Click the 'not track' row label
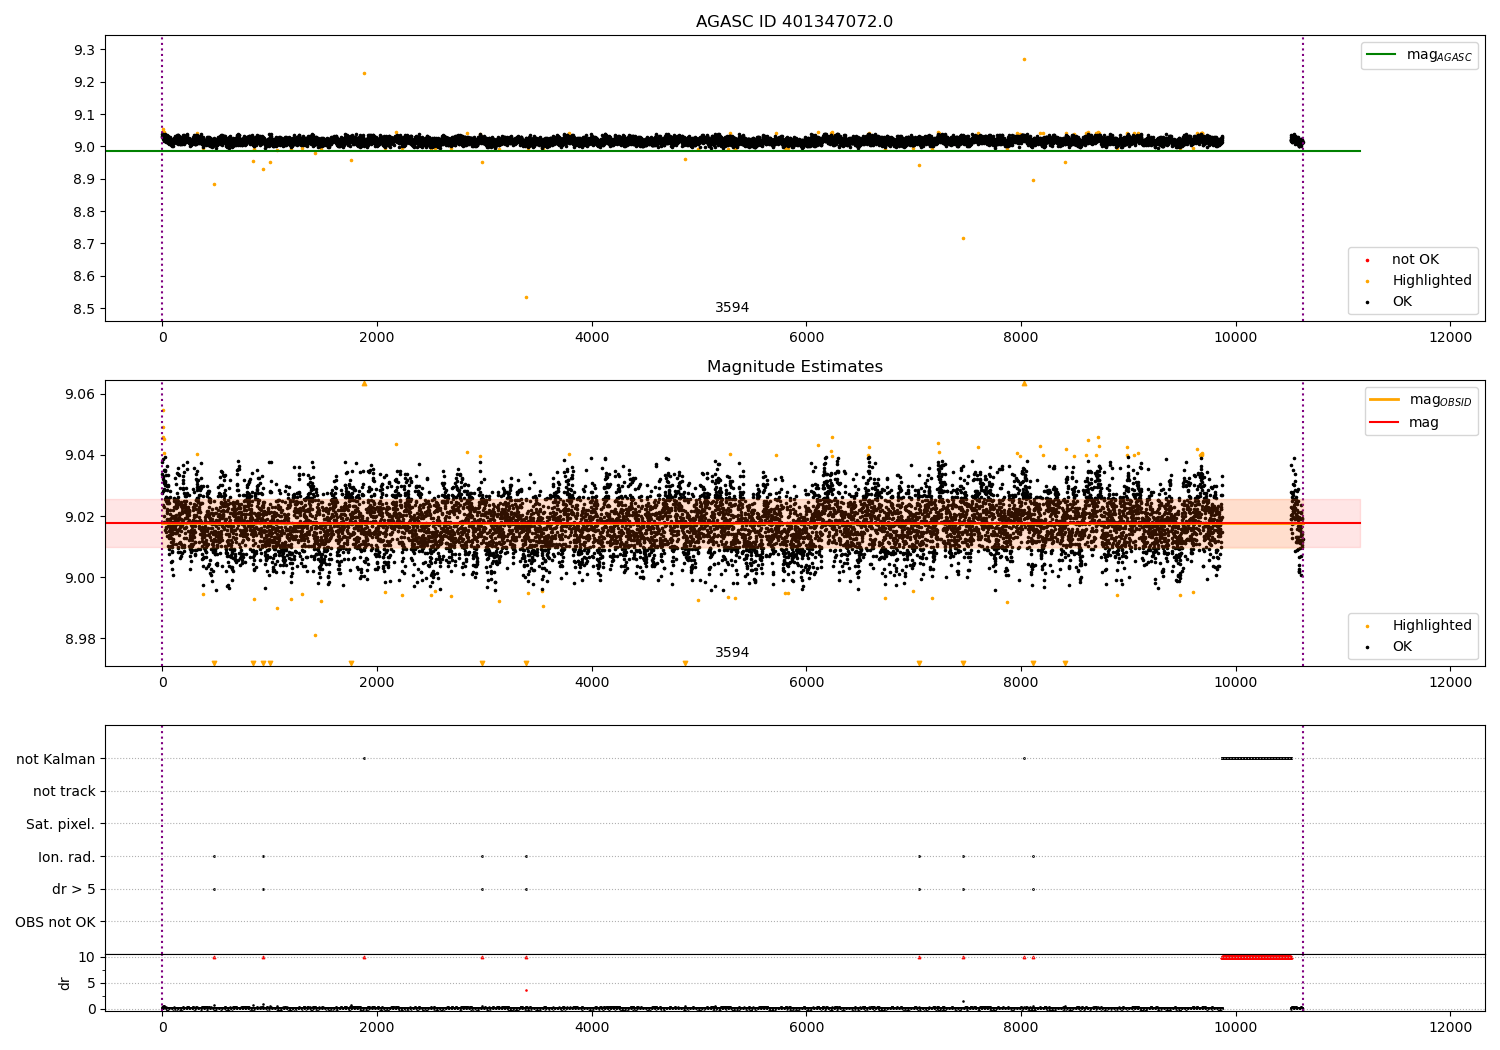Screen dimensions: 1500x1050 [x=64, y=791]
